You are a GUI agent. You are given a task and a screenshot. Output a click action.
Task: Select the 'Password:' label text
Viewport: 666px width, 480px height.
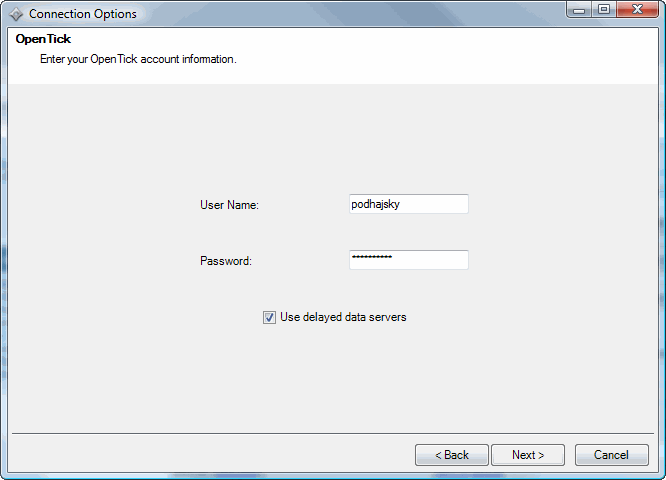tap(226, 261)
